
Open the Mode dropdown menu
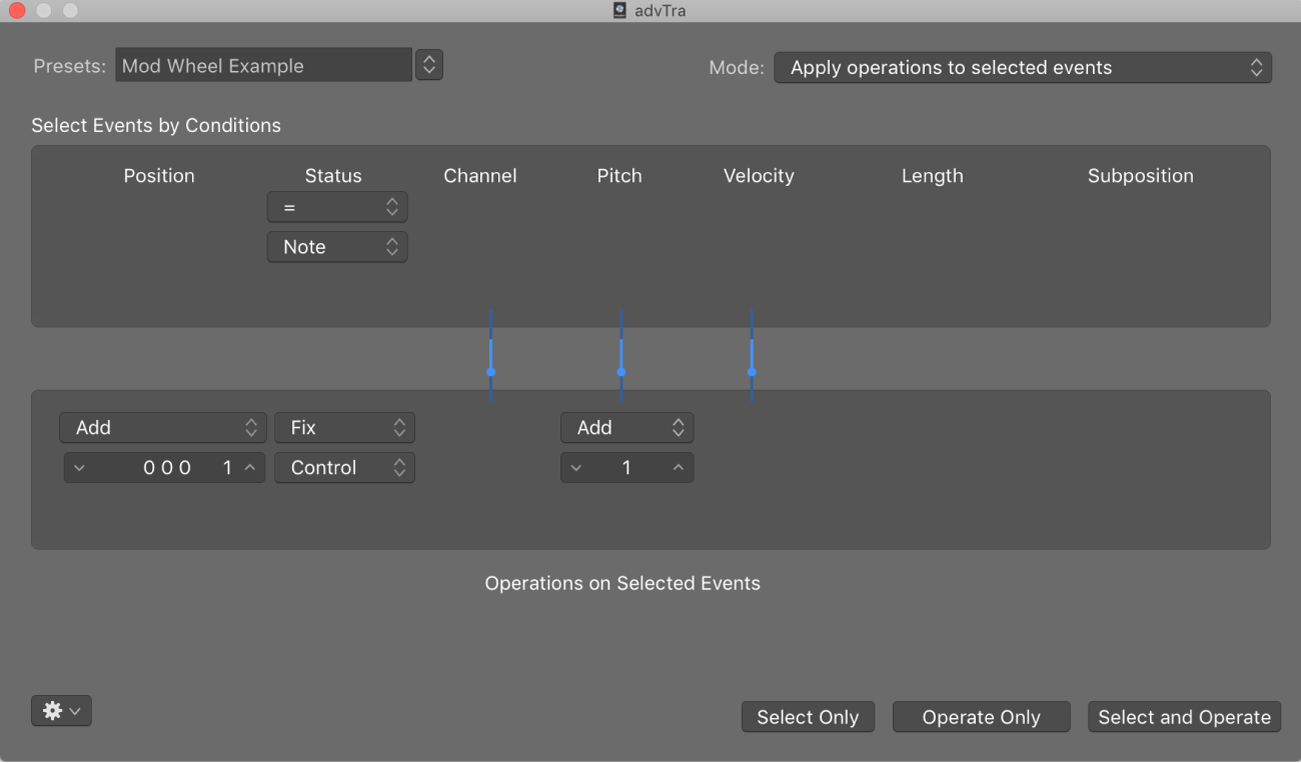click(x=1023, y=68)
